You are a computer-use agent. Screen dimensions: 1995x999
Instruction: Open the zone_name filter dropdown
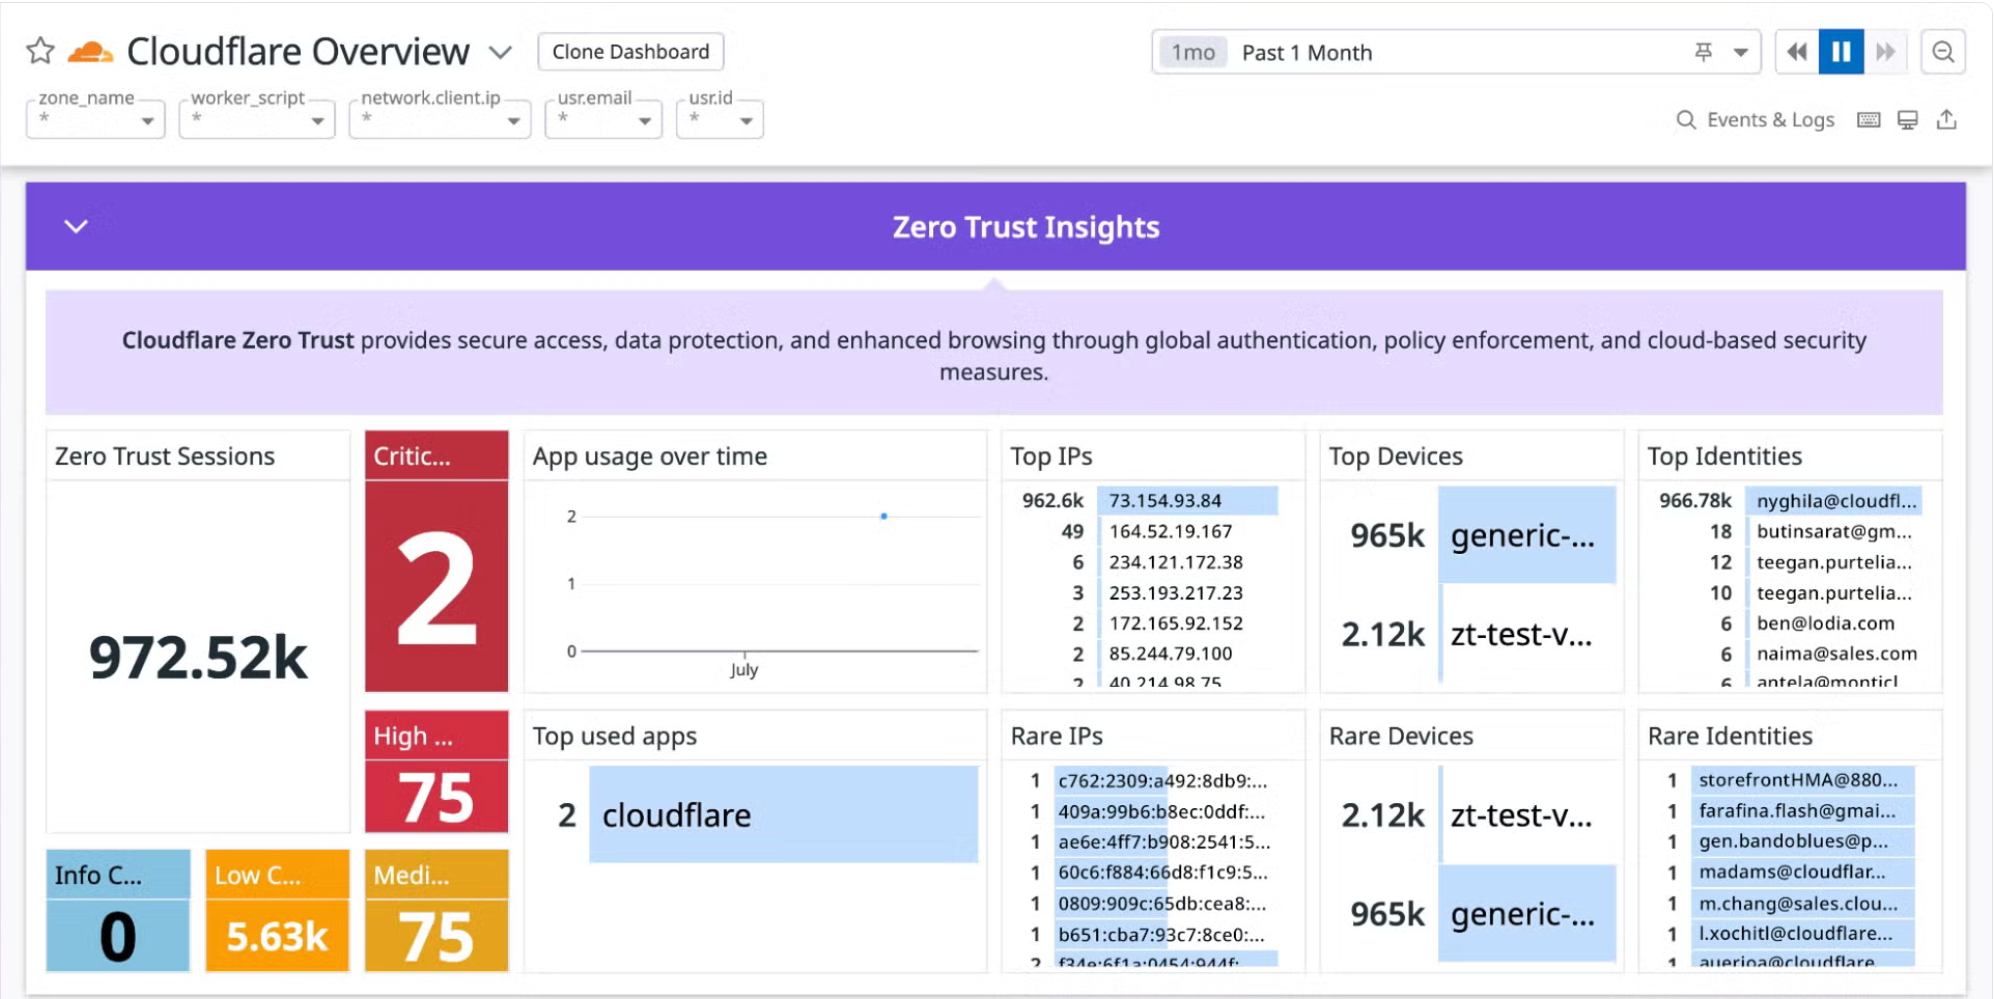[x=95, y=119]
